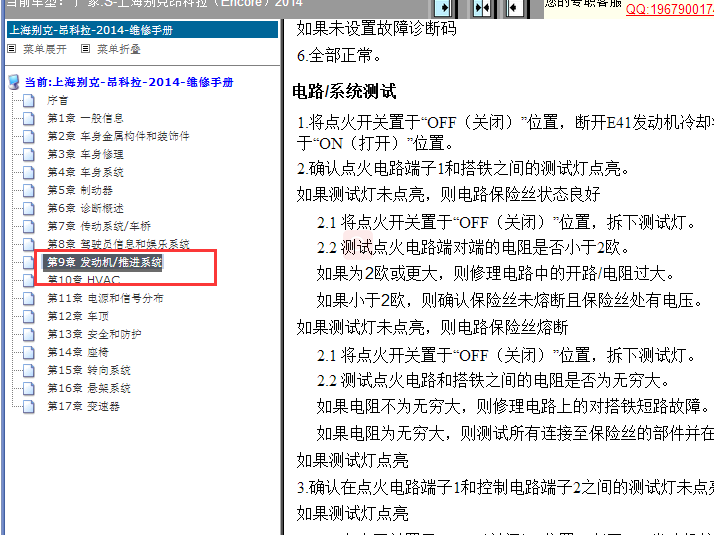Click the line 如果小于2欧,则确认保险丝未熔断
714x535 pixels.
pyautogui.click(x=510, y=301)
